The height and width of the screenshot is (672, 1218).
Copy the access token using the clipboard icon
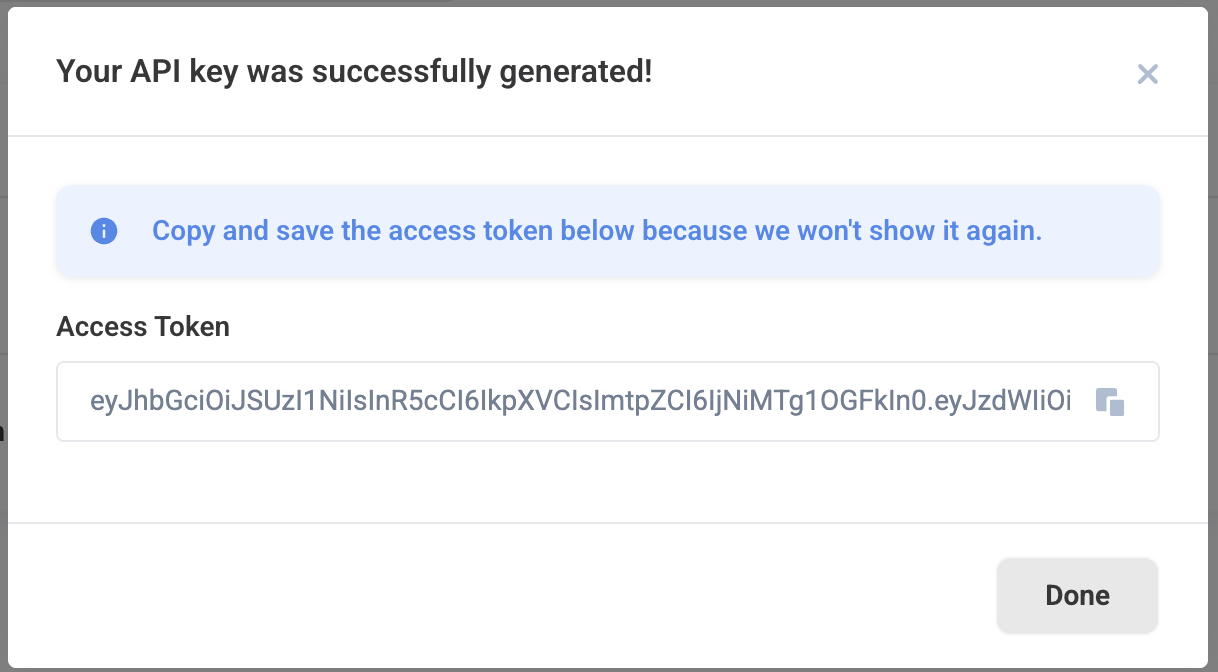(1110, 401)
